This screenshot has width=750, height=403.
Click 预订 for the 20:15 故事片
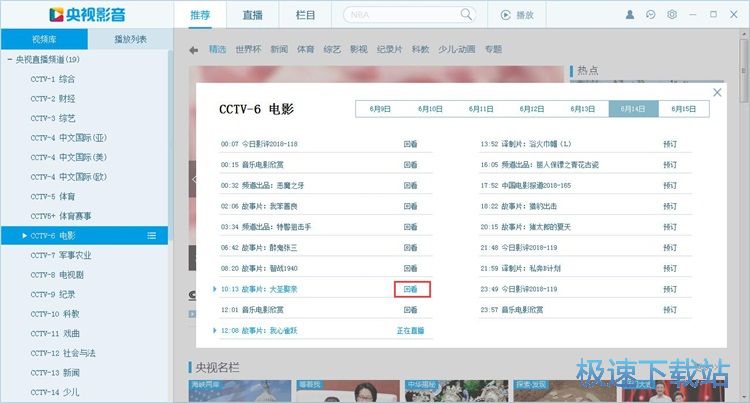(x=670, y=227)
